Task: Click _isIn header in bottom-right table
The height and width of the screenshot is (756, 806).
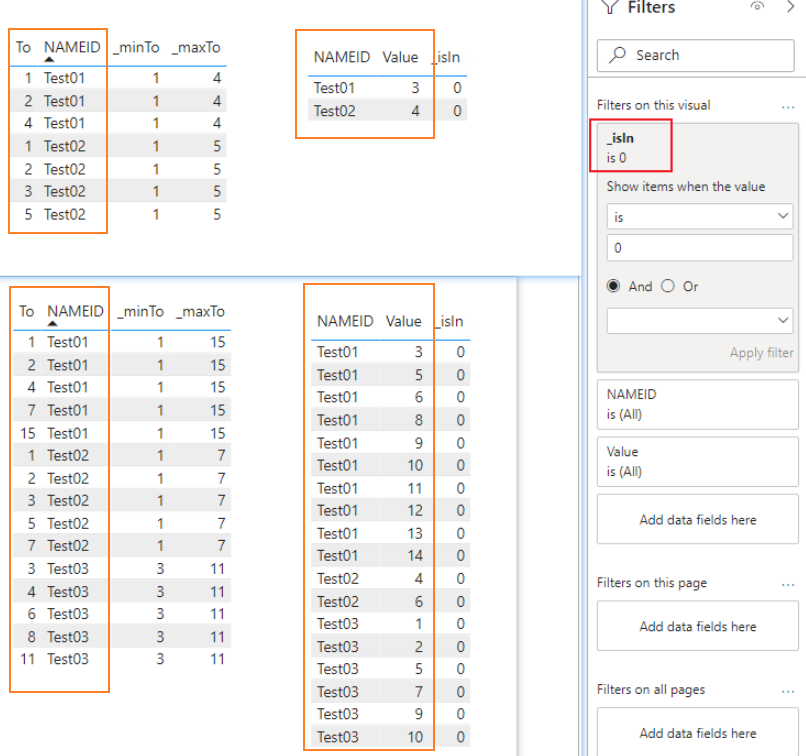Action: (x=450, y=321)
